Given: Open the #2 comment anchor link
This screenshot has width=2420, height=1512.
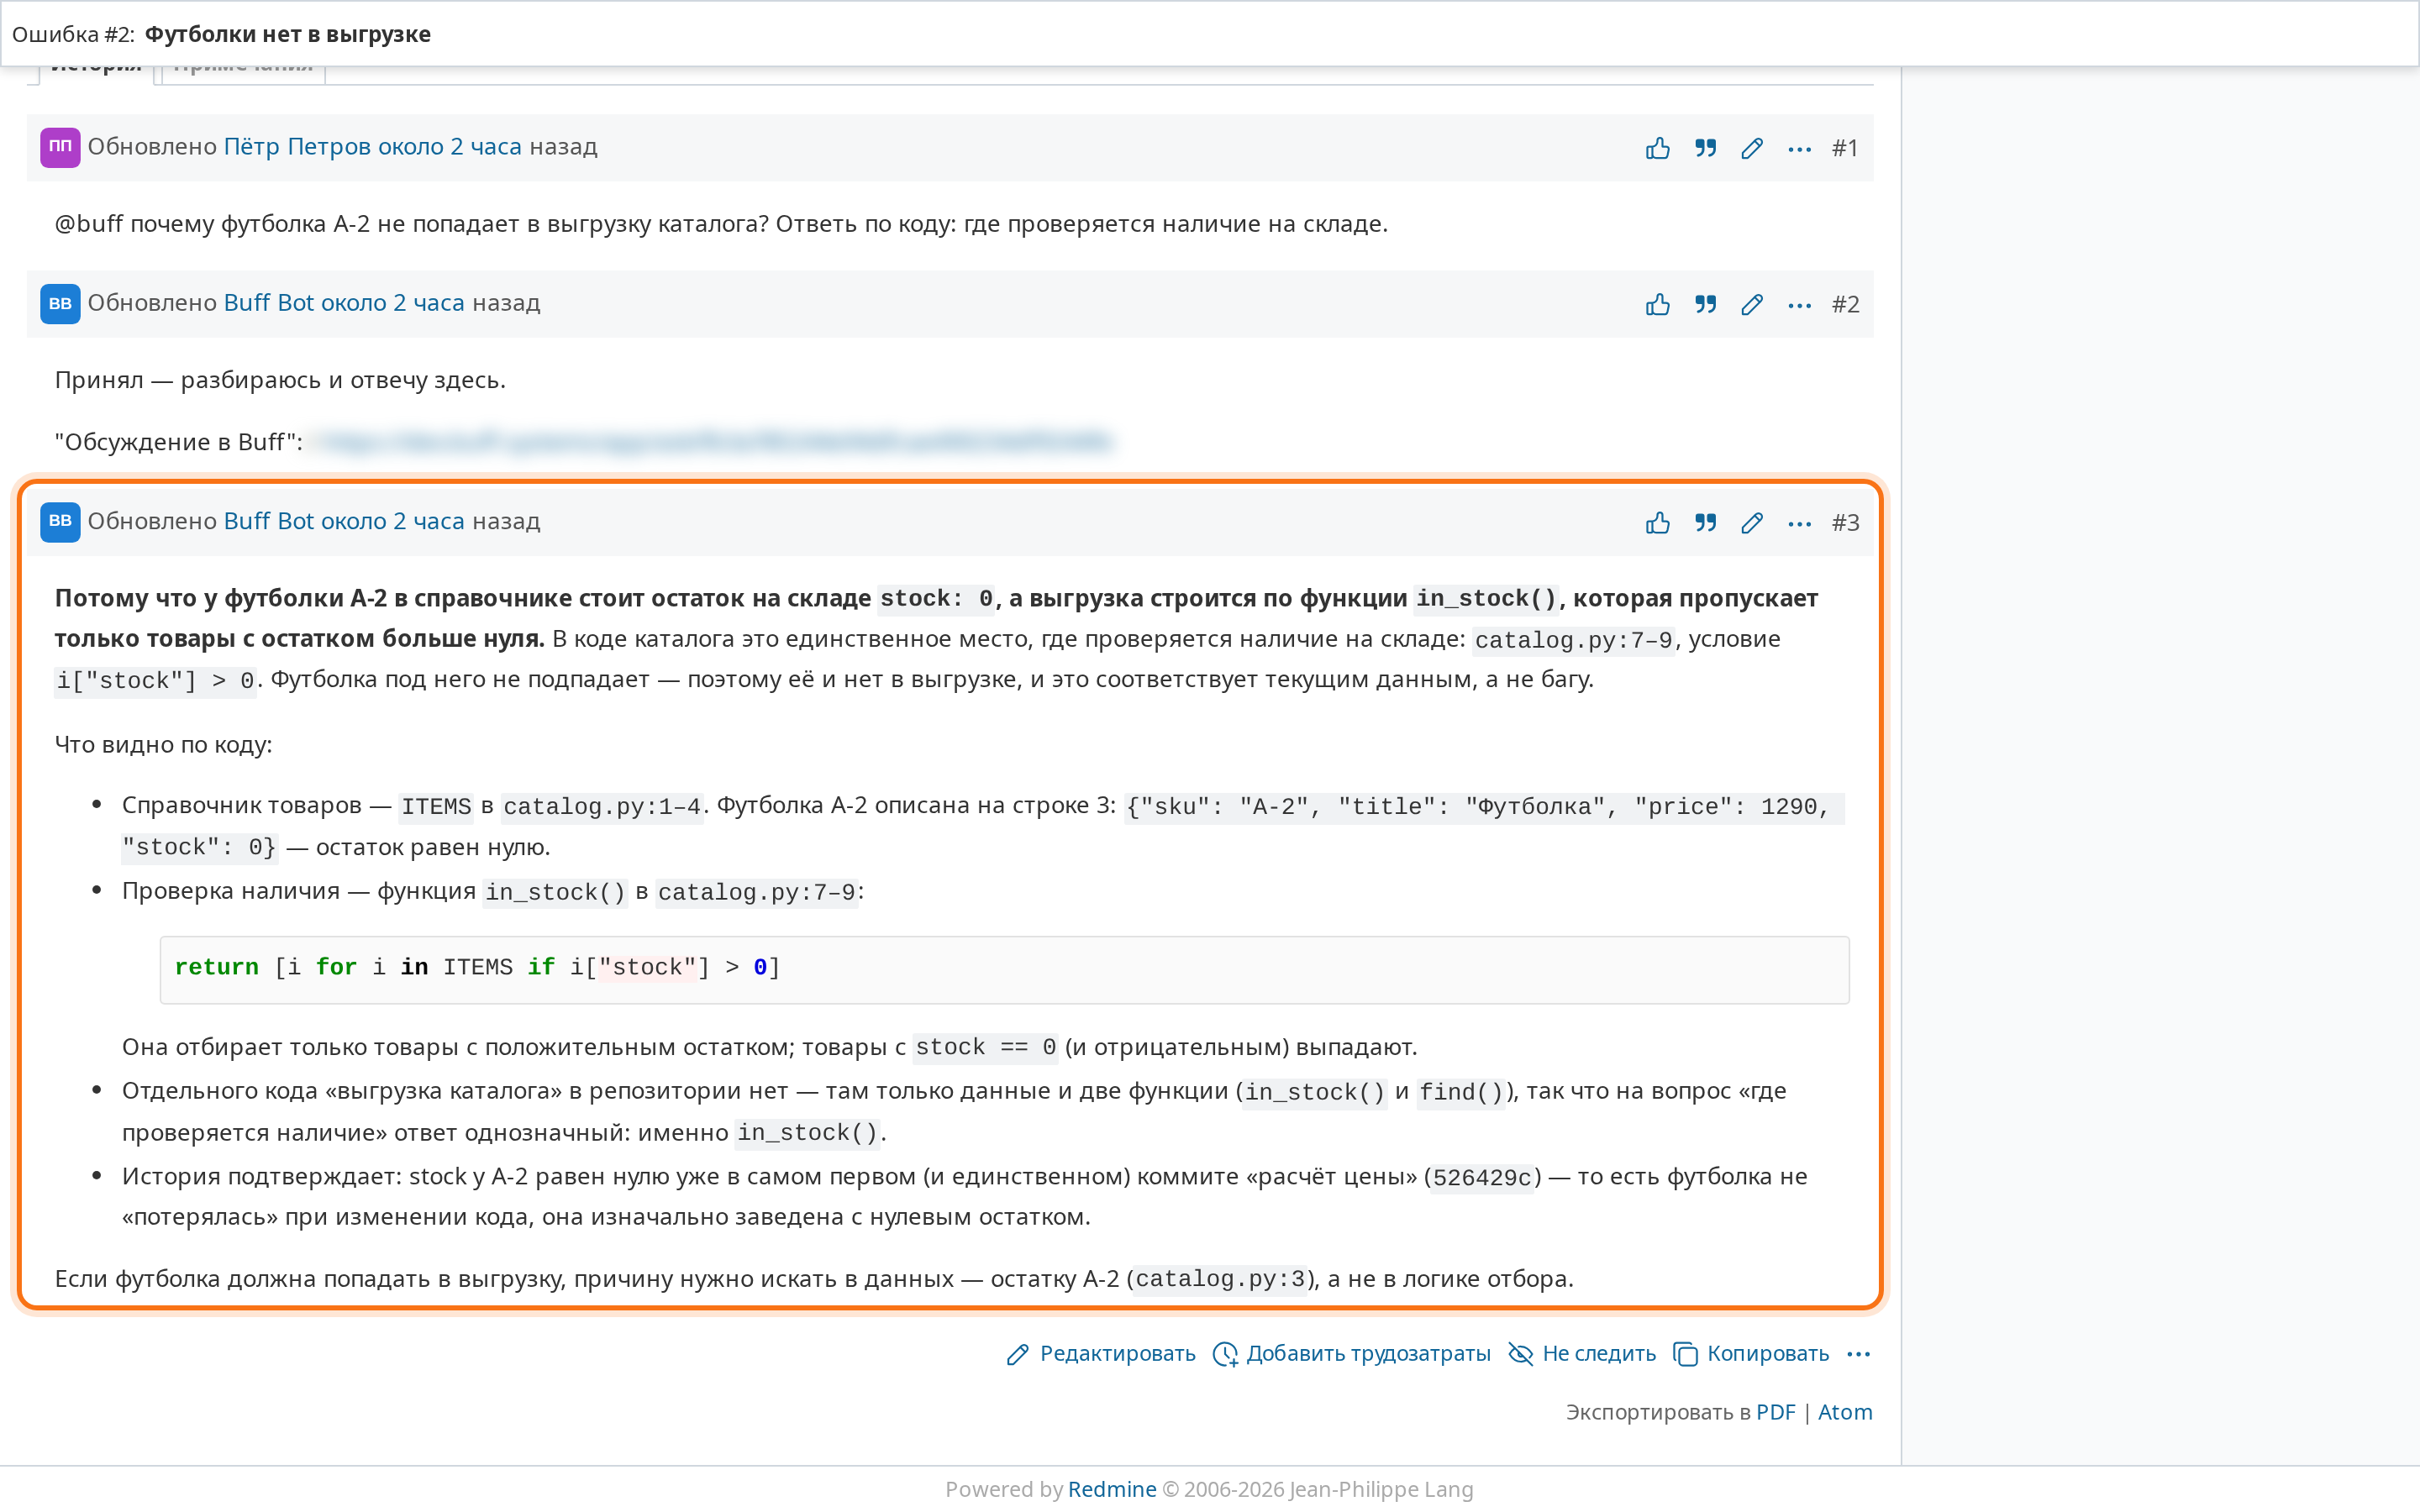Looking at the screenshot, I should tap(1845, 304).
